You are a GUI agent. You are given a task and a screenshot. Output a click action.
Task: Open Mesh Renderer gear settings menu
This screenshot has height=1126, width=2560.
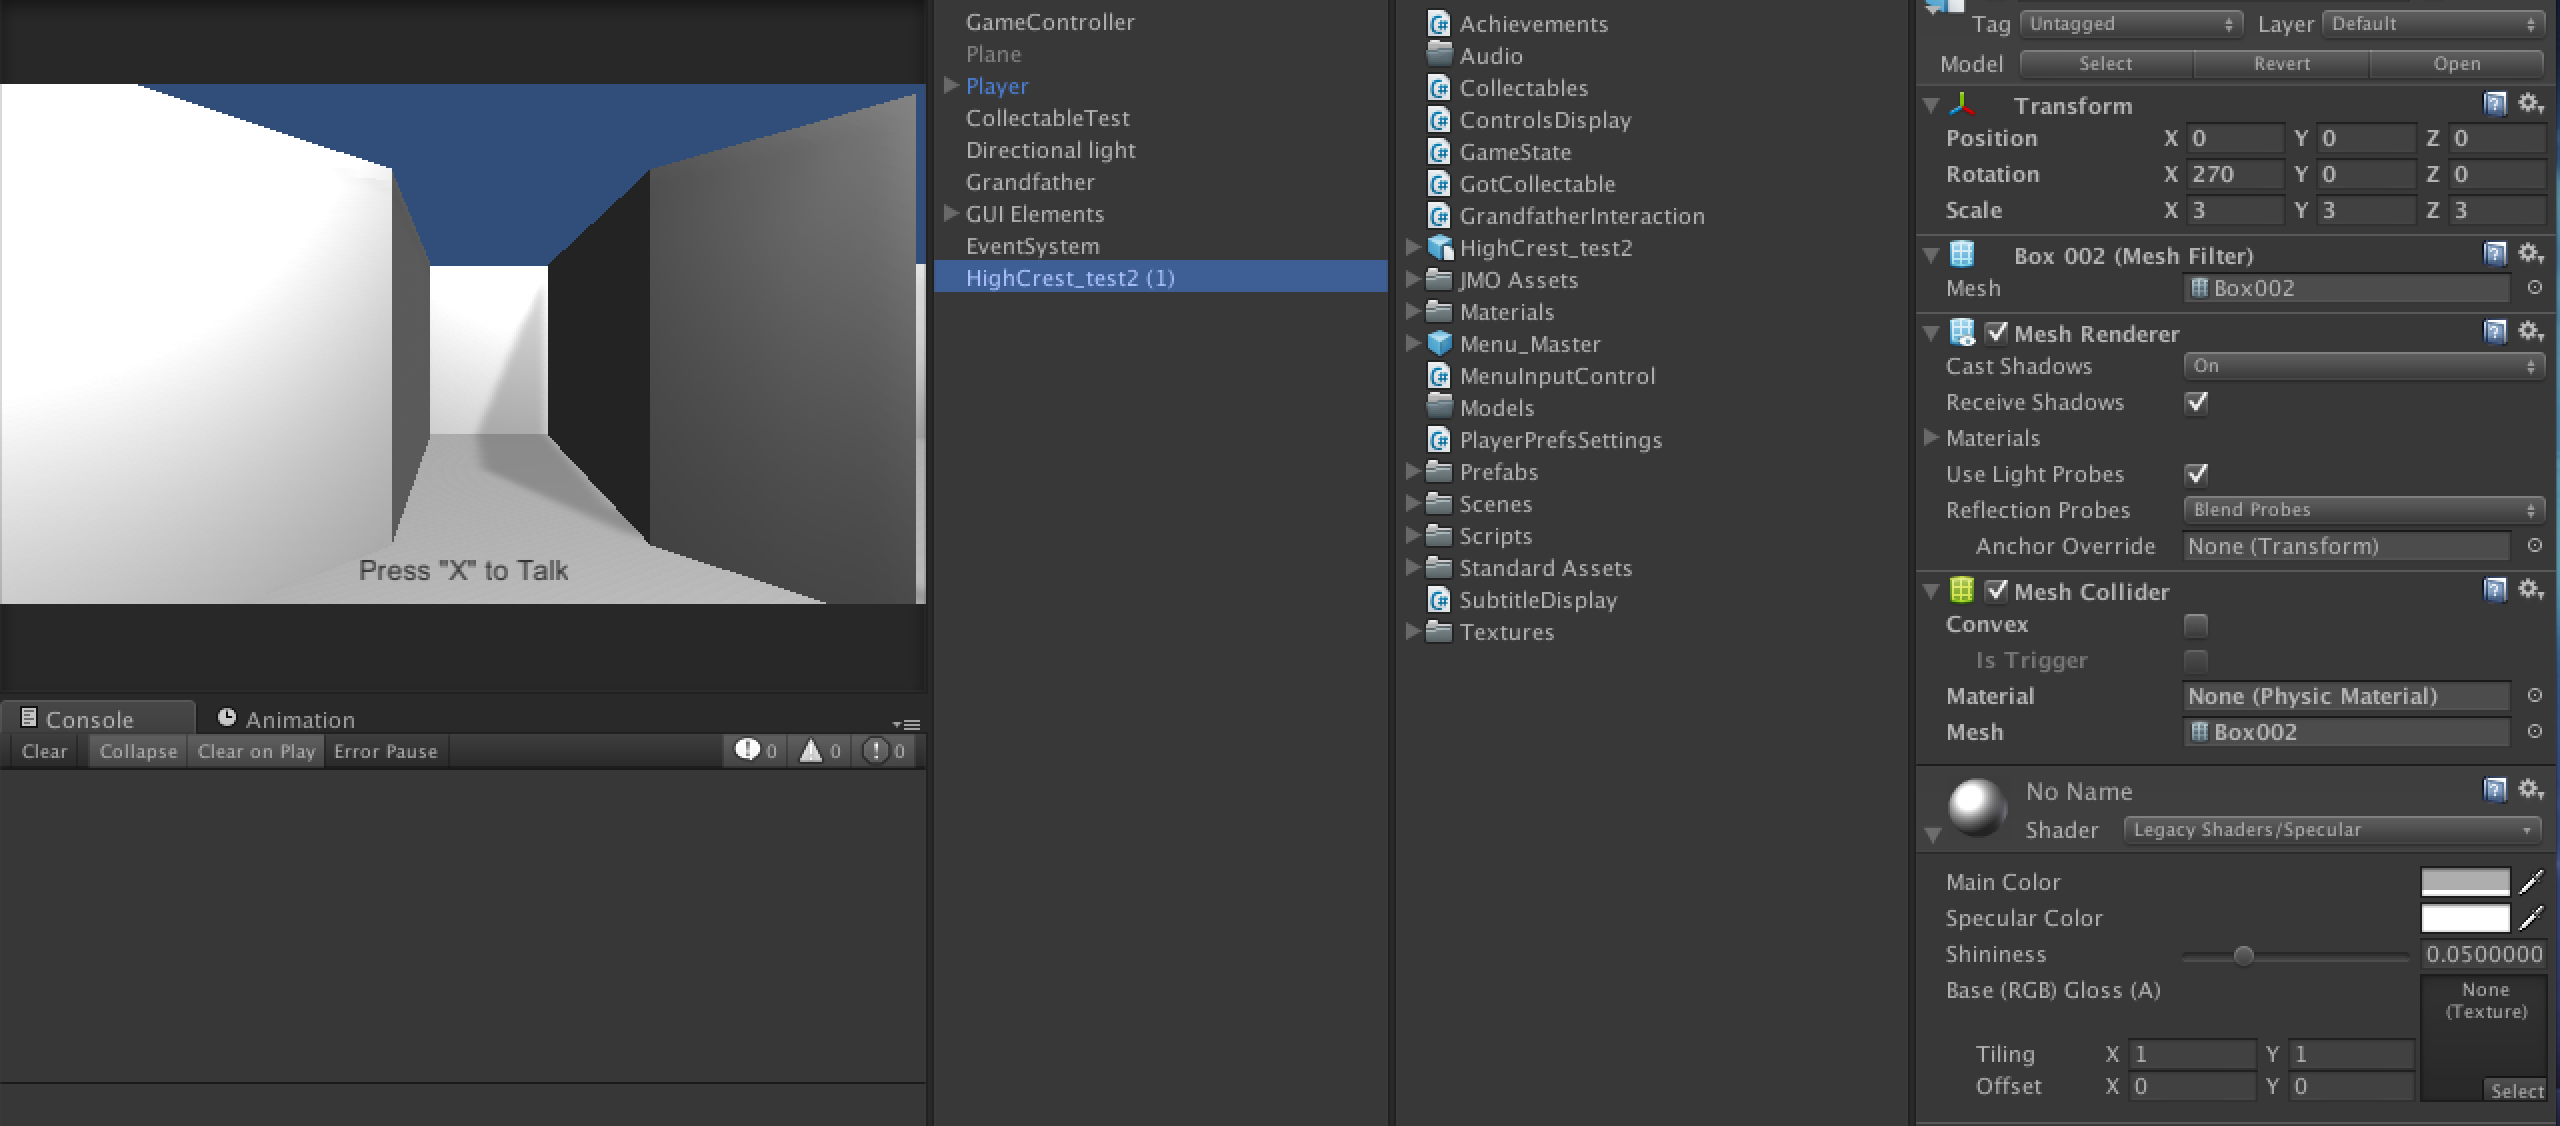pyautogui.click(x=2530, y=331)
